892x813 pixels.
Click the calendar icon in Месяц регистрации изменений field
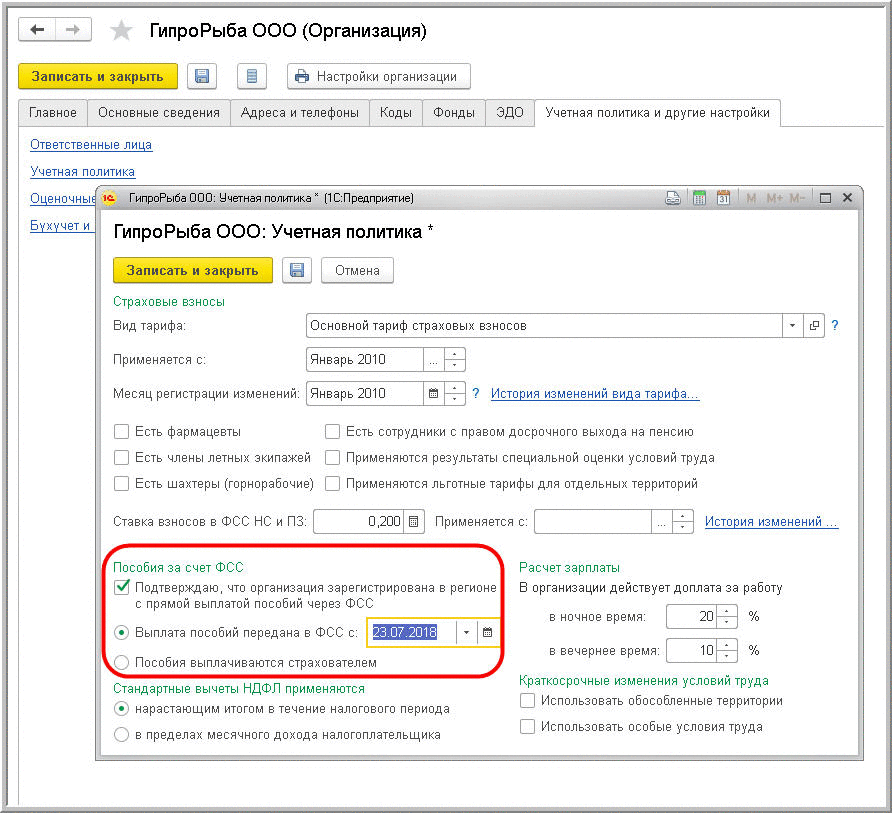click(x=433, y=394)
